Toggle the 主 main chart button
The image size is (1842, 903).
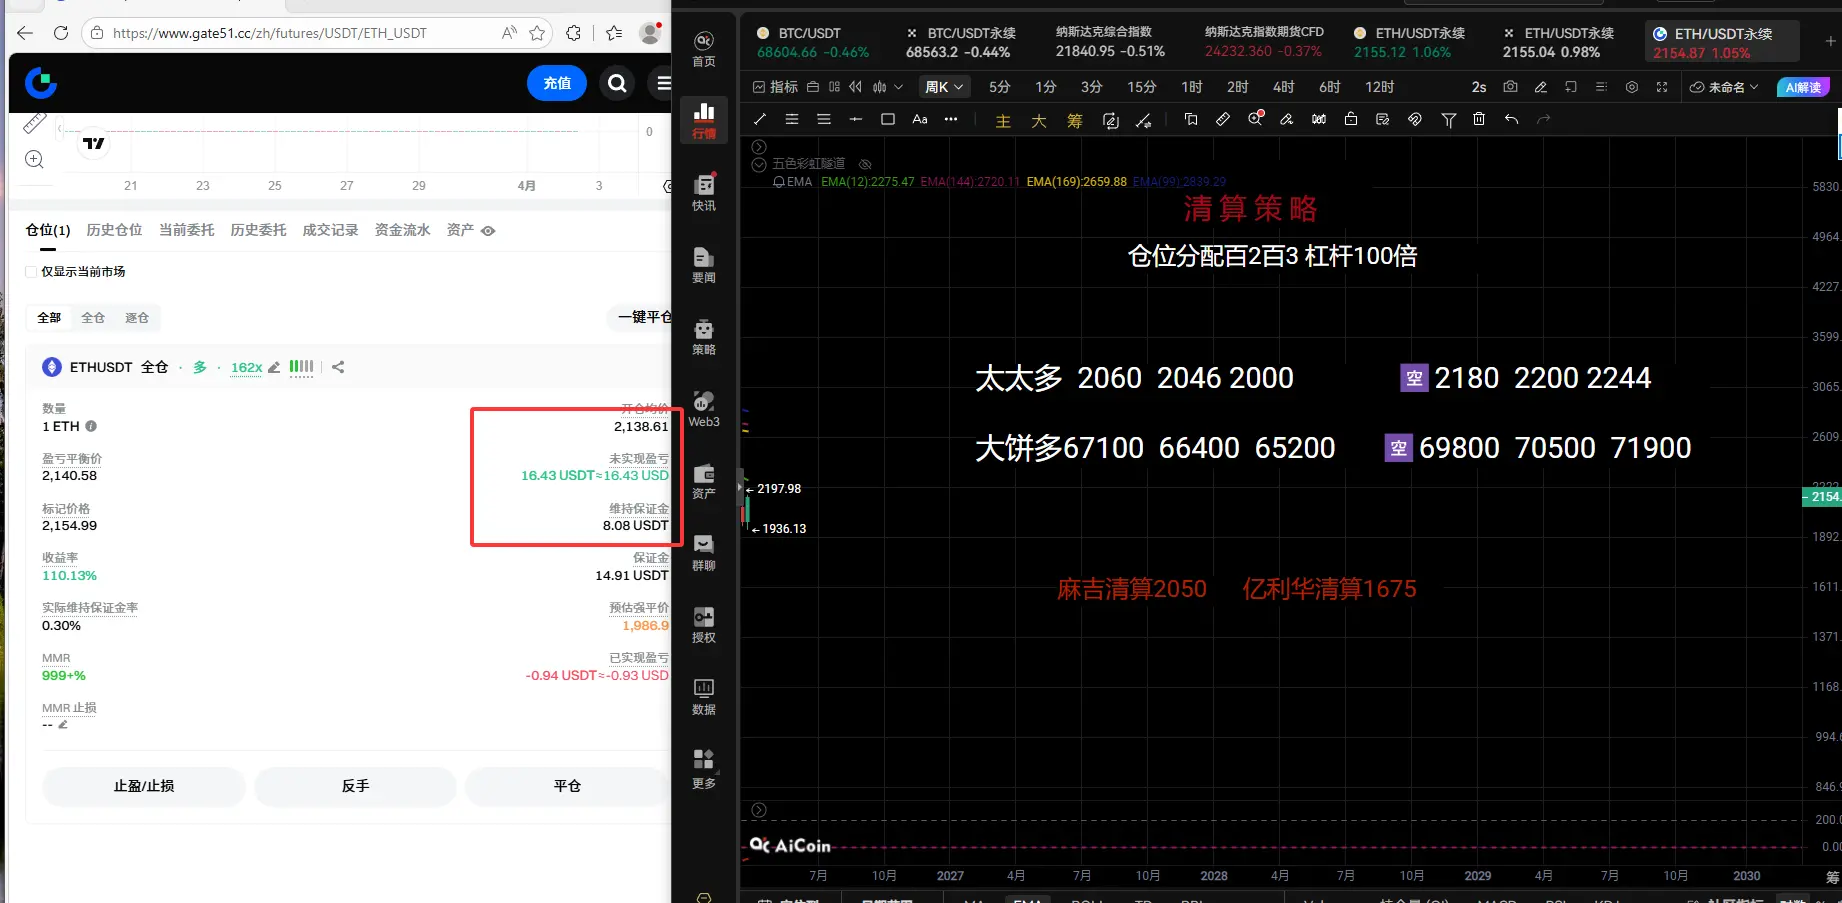click(x=1003, y=121)
